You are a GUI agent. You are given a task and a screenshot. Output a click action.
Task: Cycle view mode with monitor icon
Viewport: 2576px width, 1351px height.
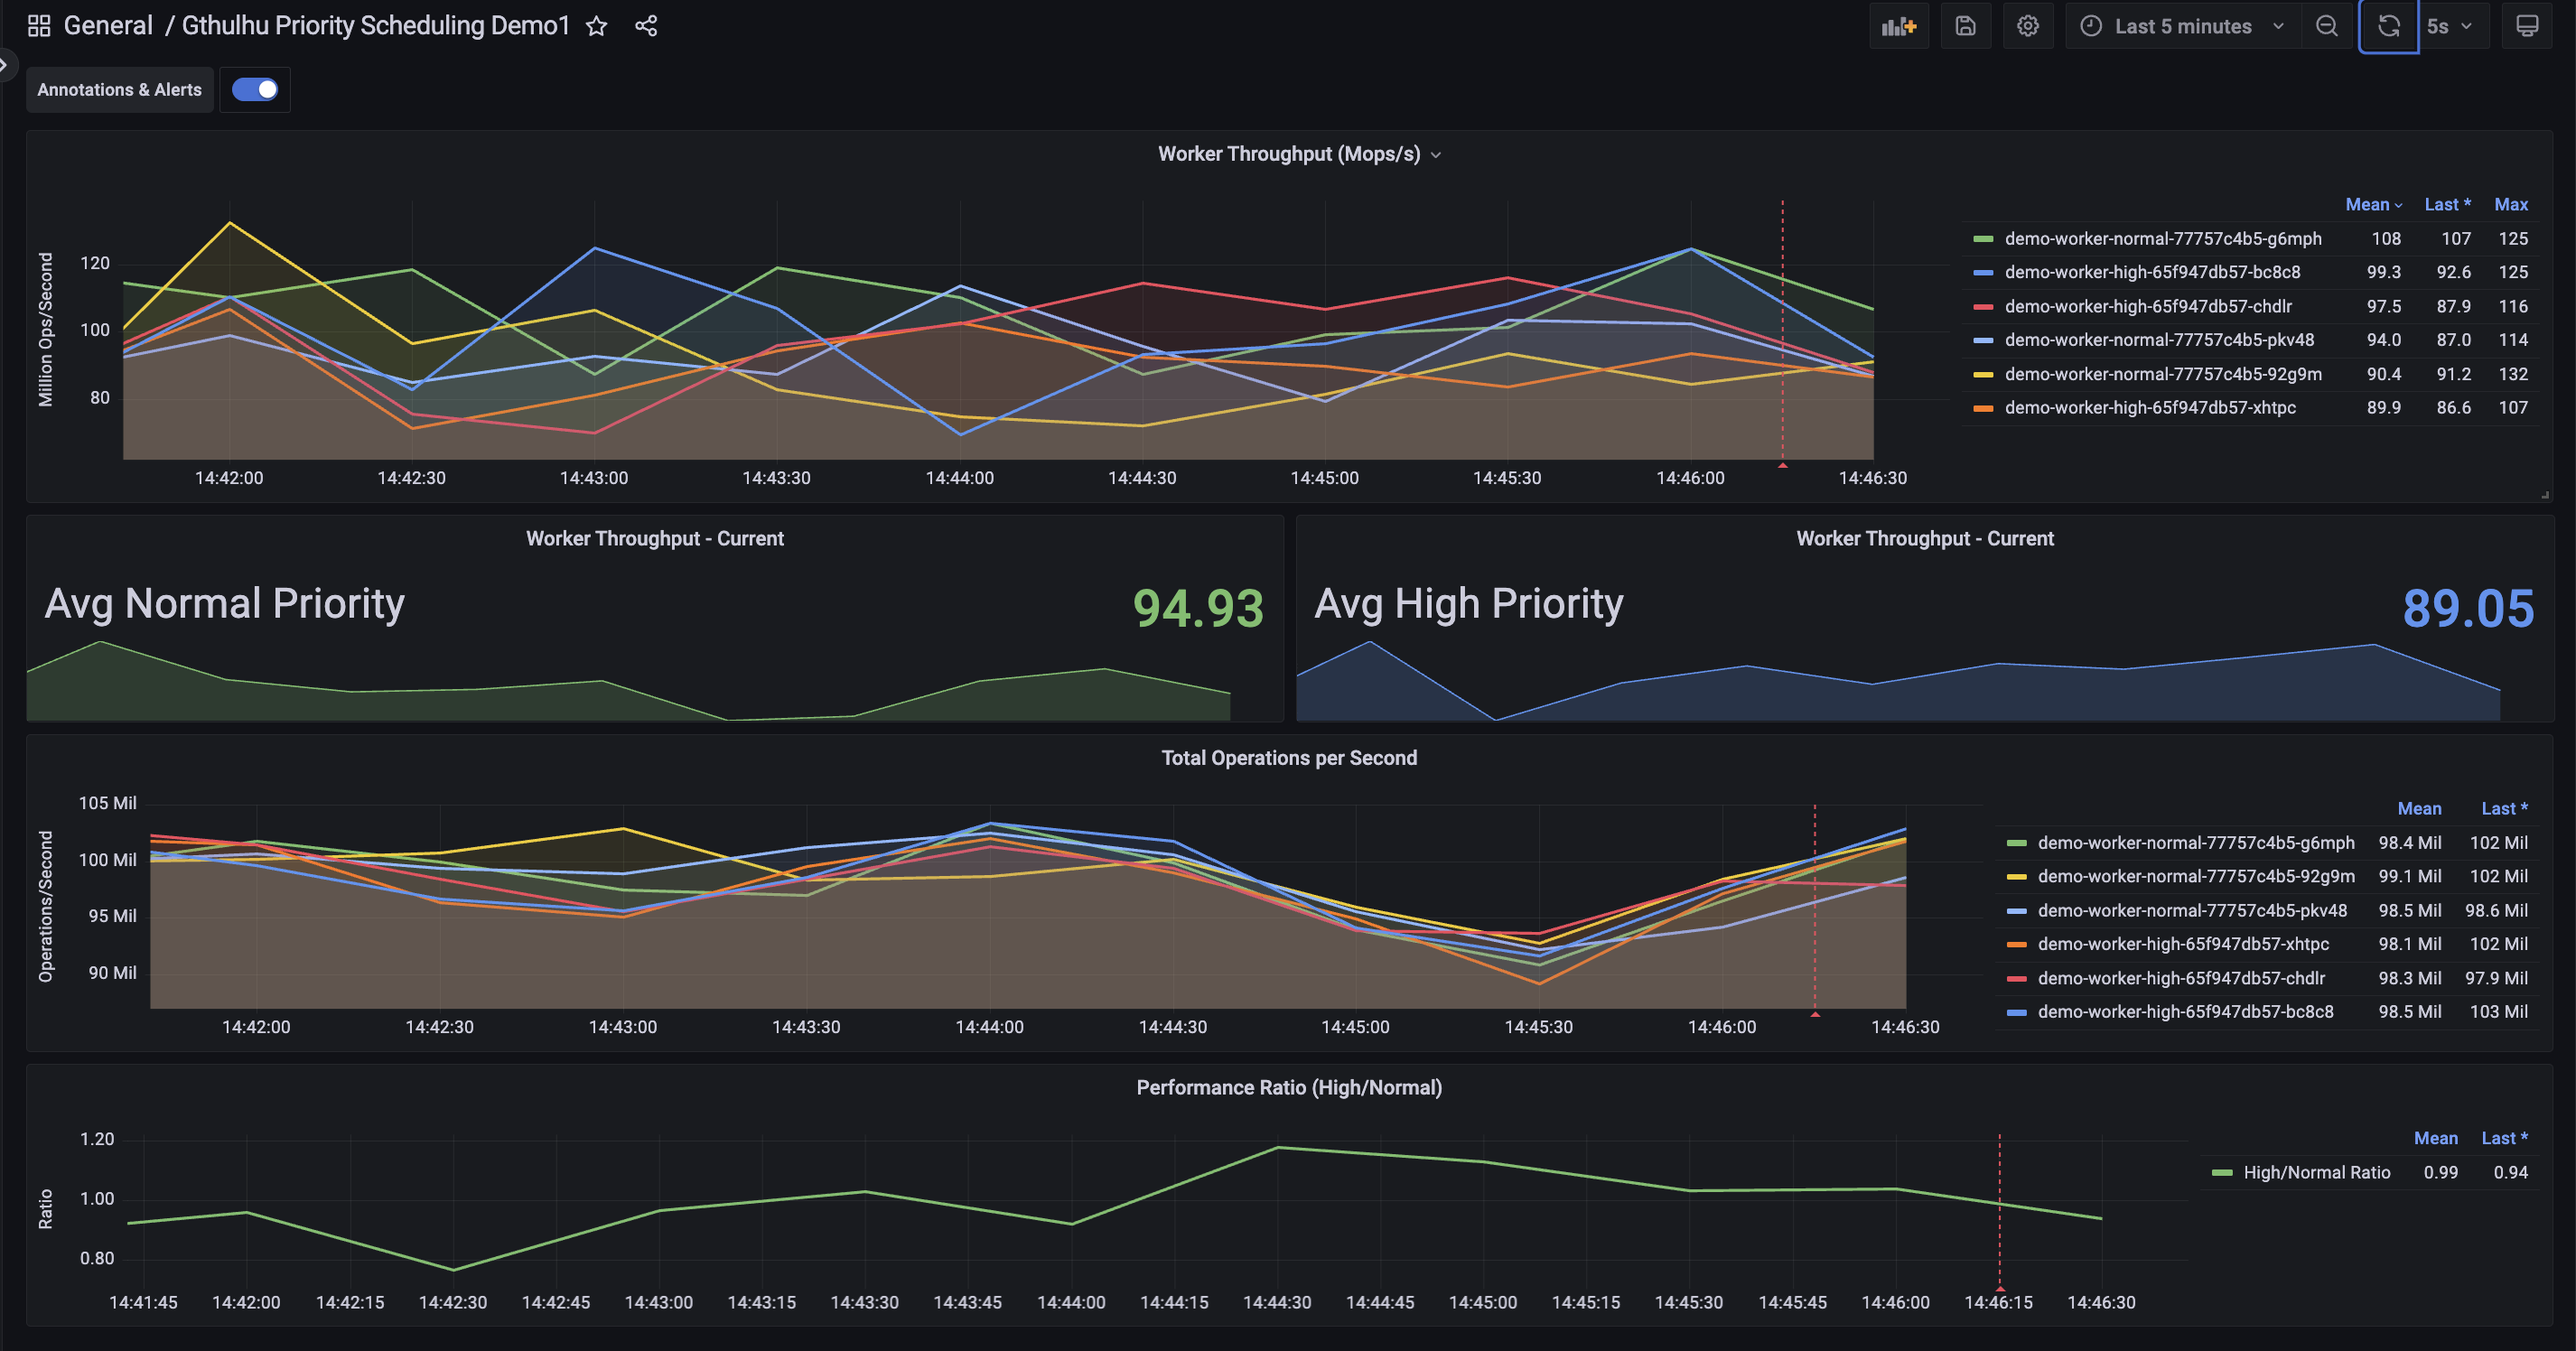click(x=2526, y=26)
